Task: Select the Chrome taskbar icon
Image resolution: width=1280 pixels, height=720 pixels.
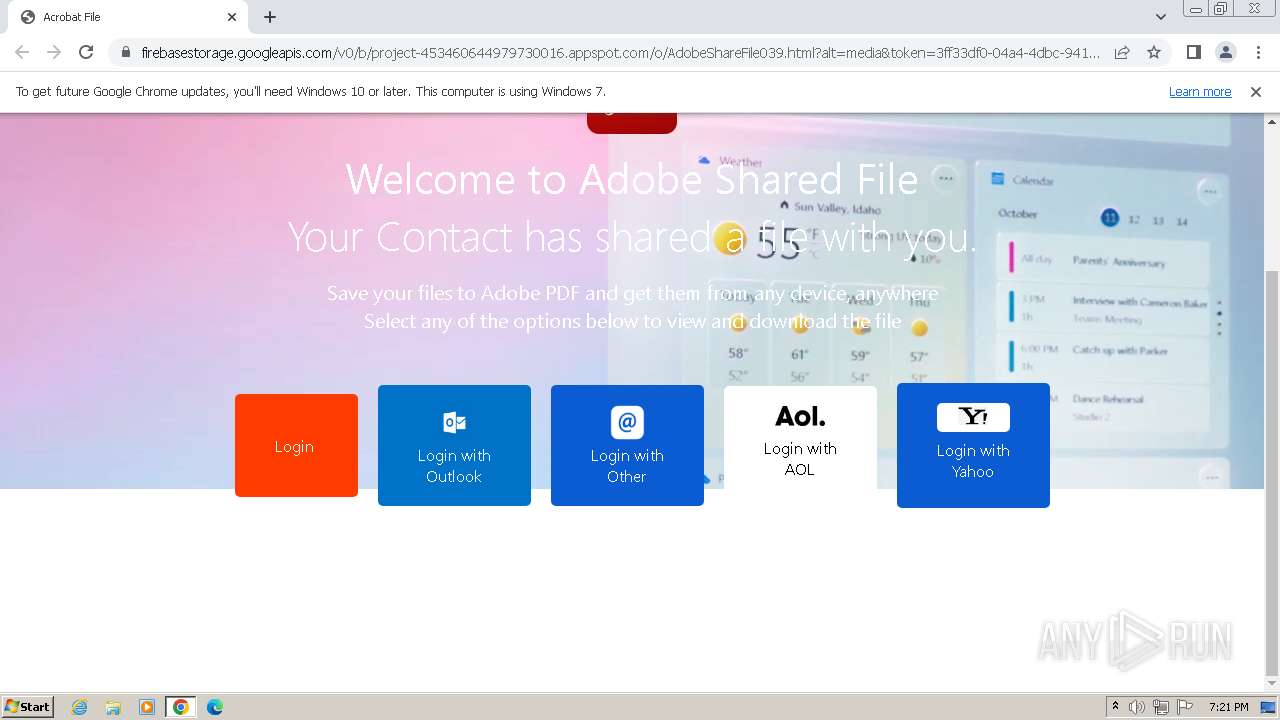Action: [x=181, y=707]
